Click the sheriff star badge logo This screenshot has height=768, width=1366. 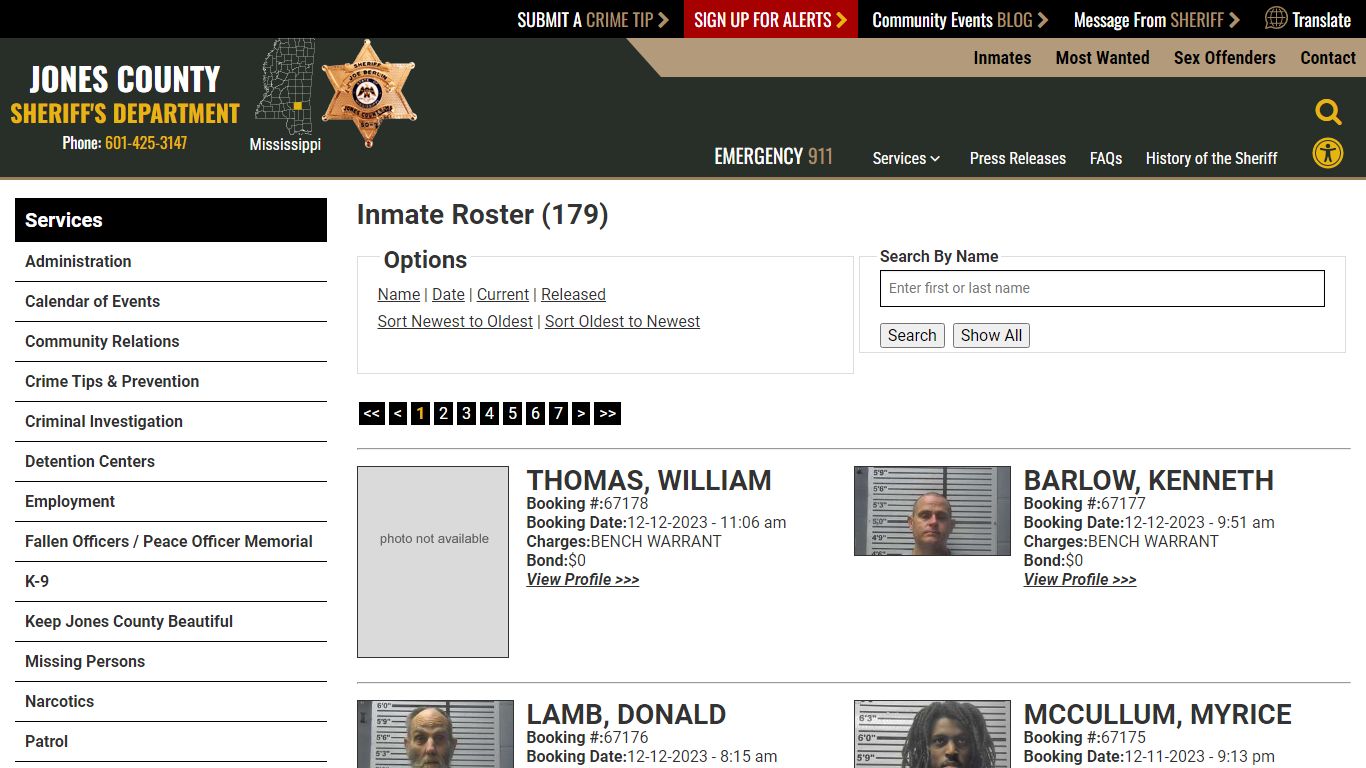[368, 93]
